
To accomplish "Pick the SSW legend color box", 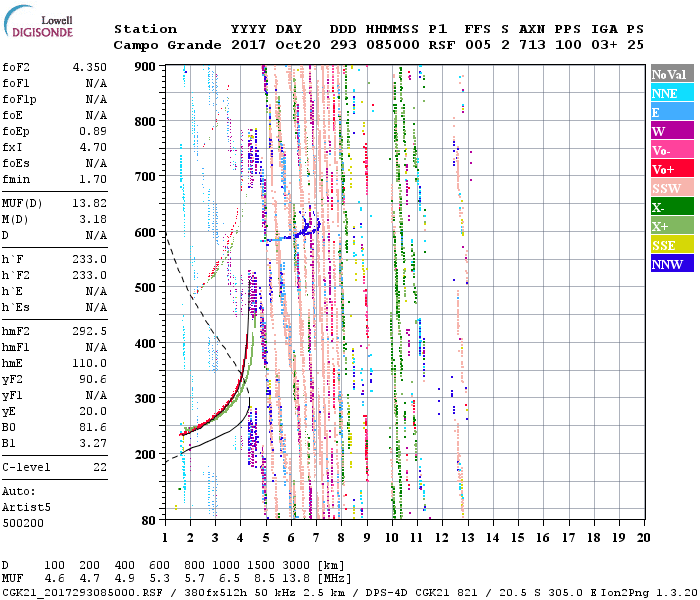I will coord(669,188).
